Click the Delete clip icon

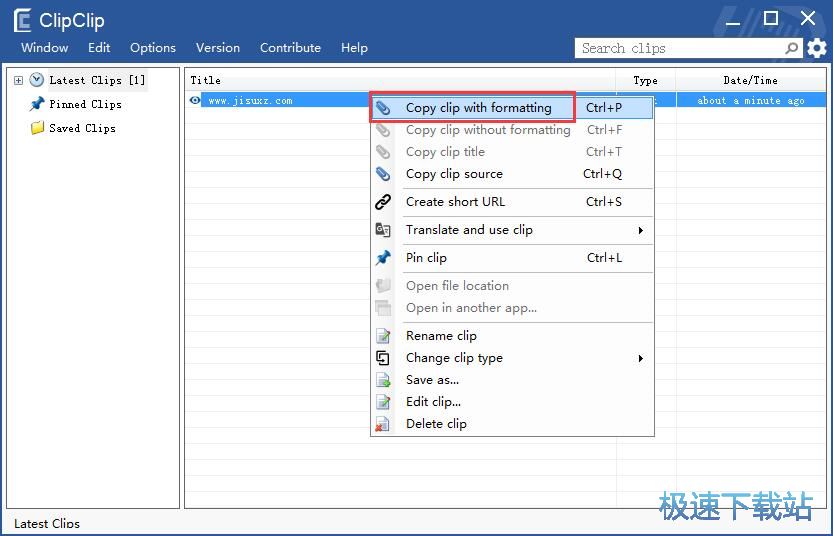pyautogui.click(x=382, y=424)
